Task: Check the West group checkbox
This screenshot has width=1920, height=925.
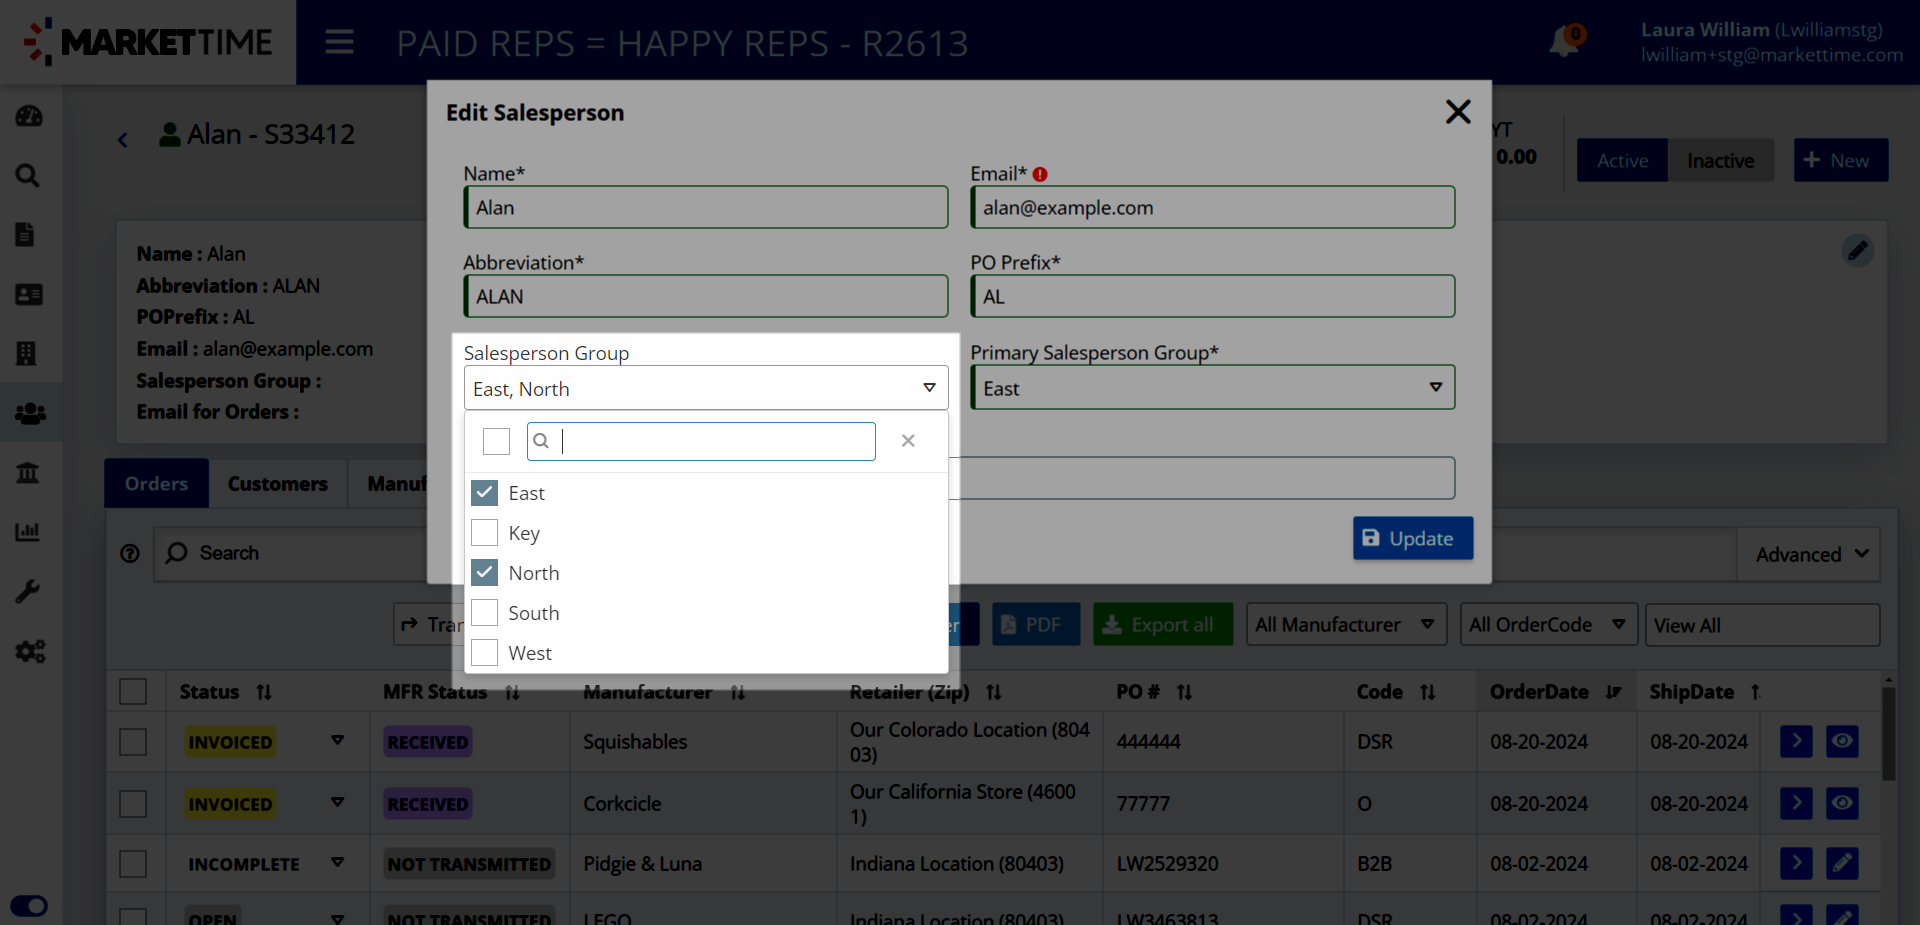Action: point(485,653)
